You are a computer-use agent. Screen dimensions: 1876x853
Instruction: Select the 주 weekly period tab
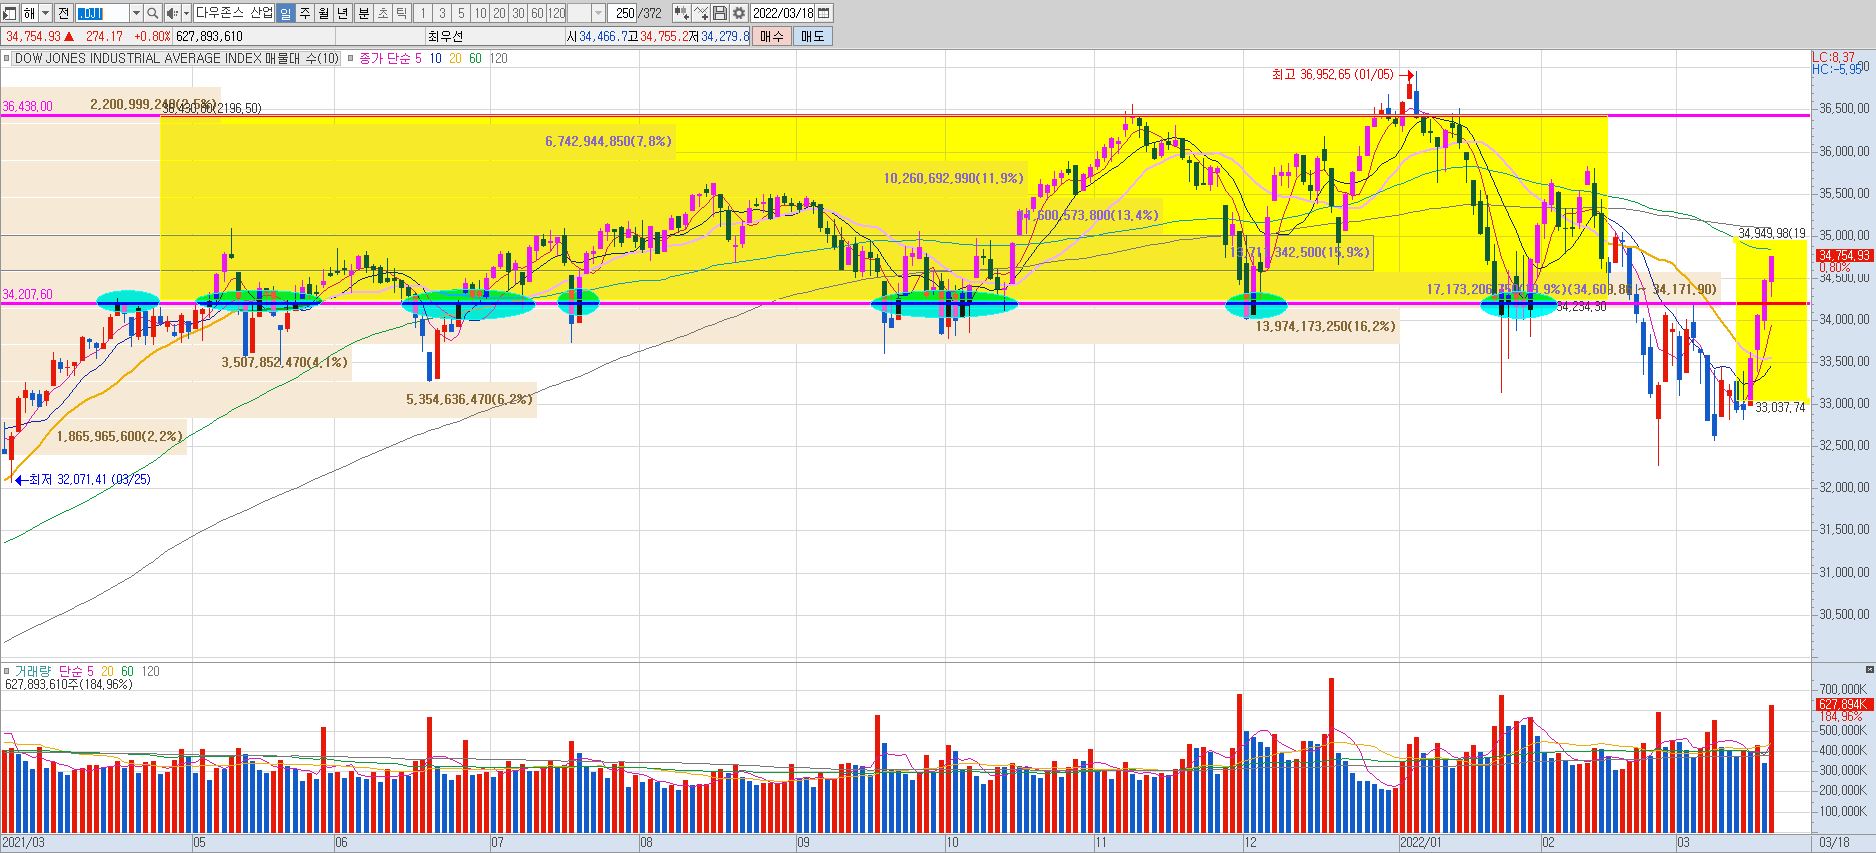click(x=305, y=13)
